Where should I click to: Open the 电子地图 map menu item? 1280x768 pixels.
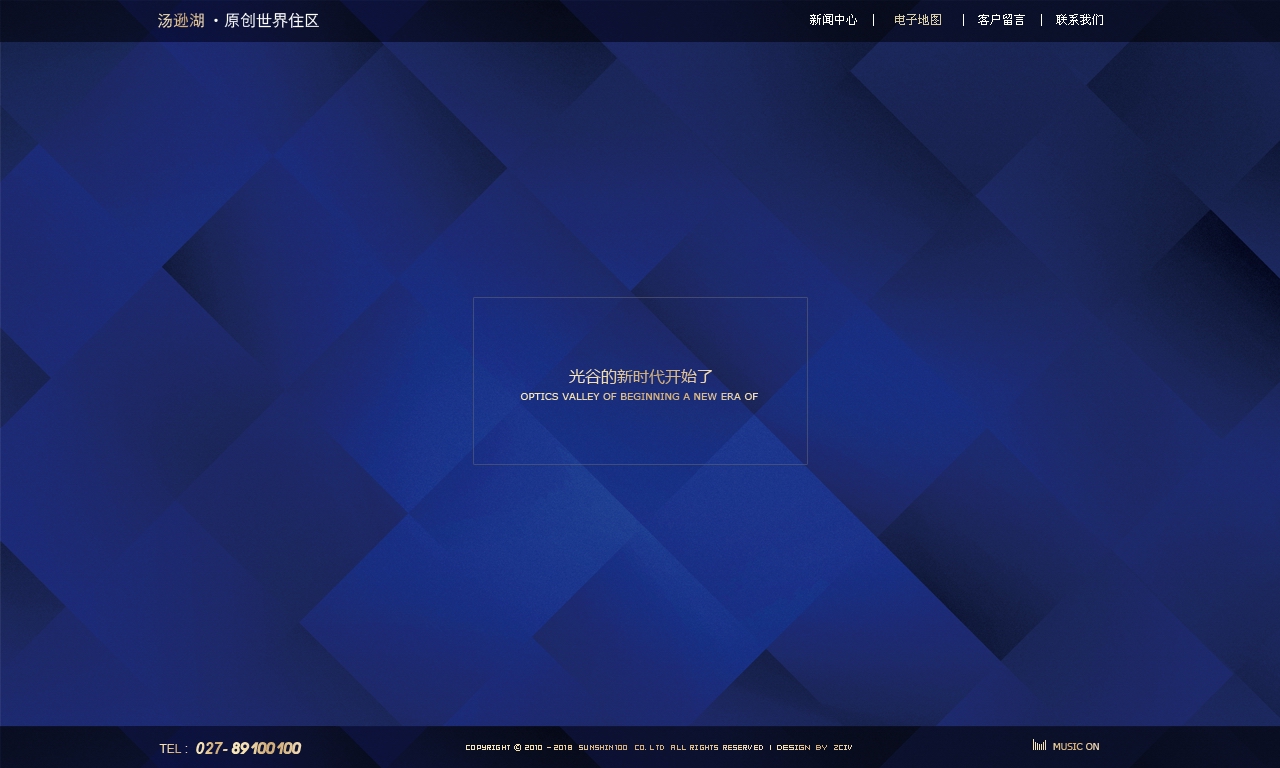(x=918, y=20)
